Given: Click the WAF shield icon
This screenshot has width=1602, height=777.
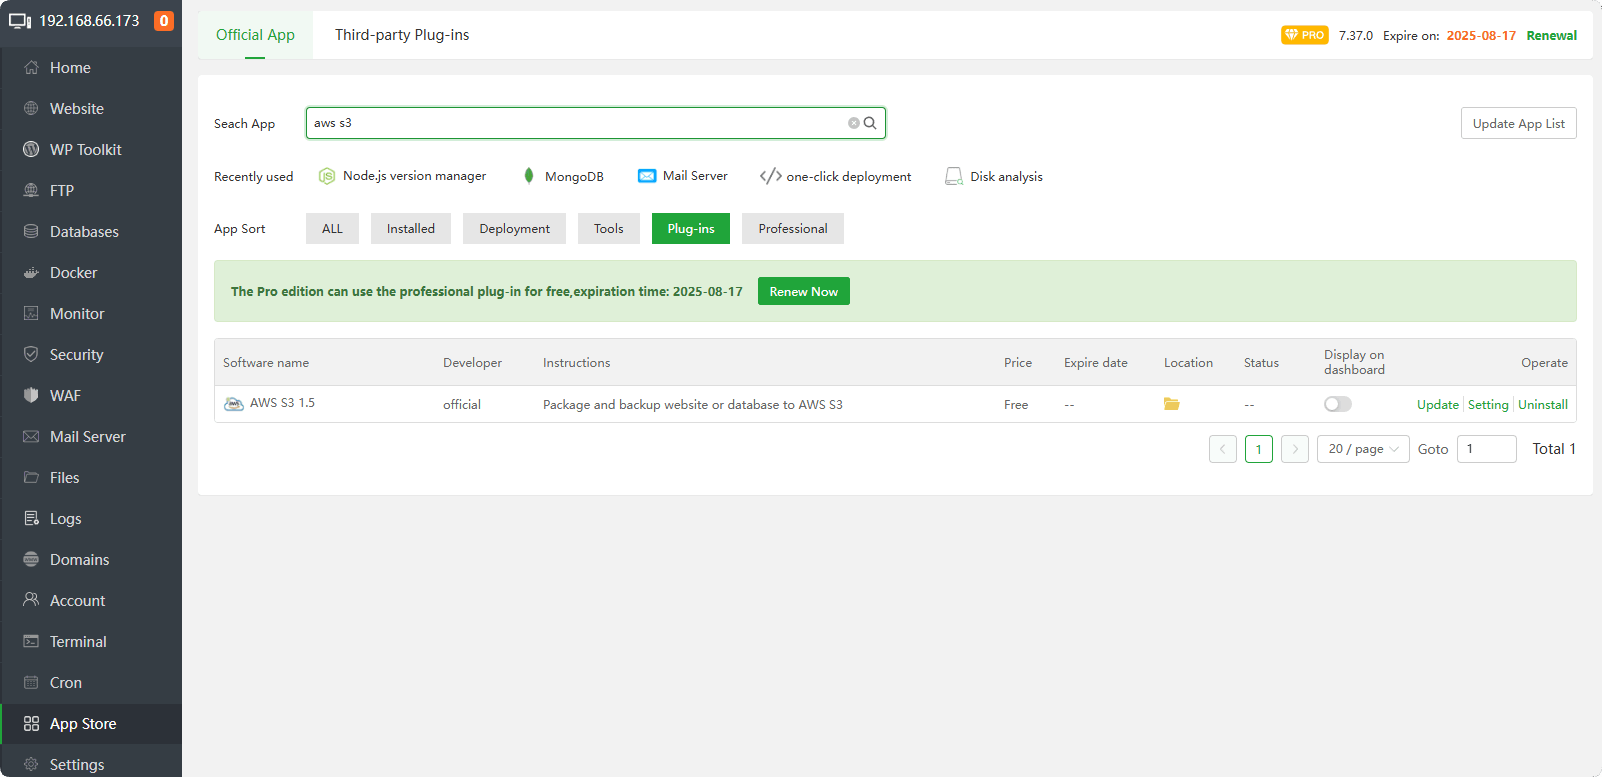Looking at the screenshot, I should 31,396.
